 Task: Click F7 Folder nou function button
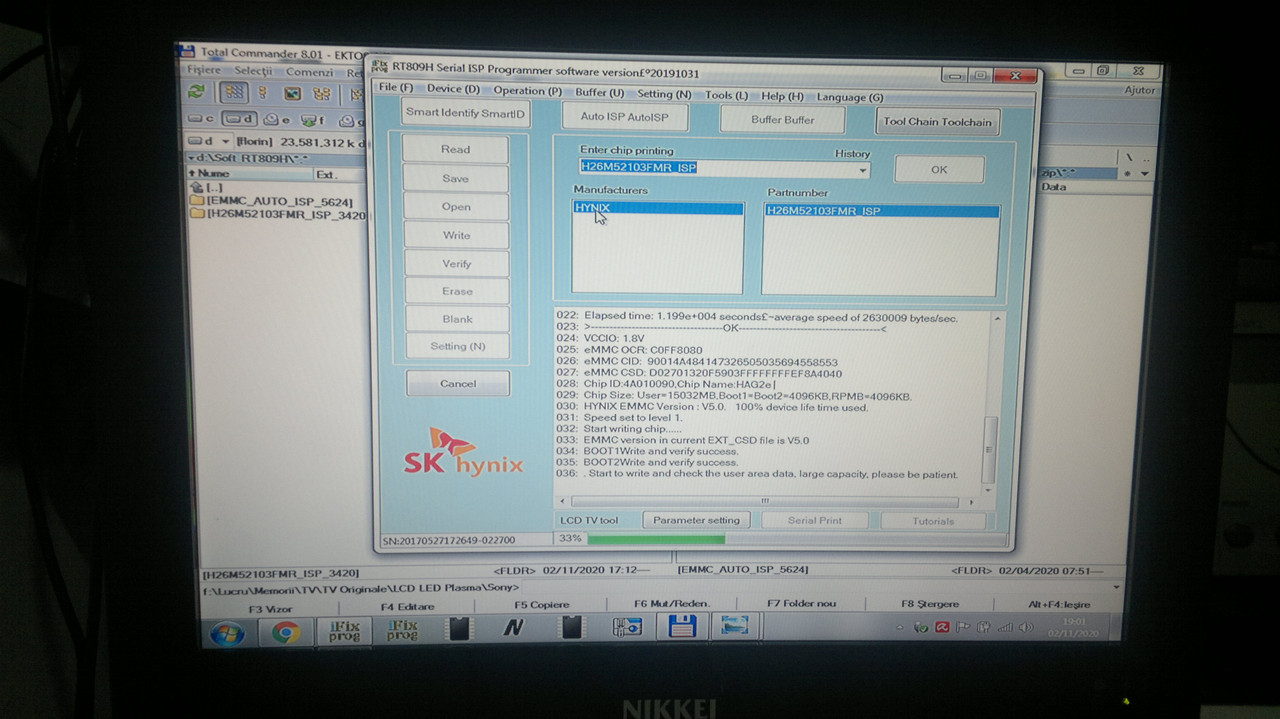pyautogui.click(x=801, y=604)
